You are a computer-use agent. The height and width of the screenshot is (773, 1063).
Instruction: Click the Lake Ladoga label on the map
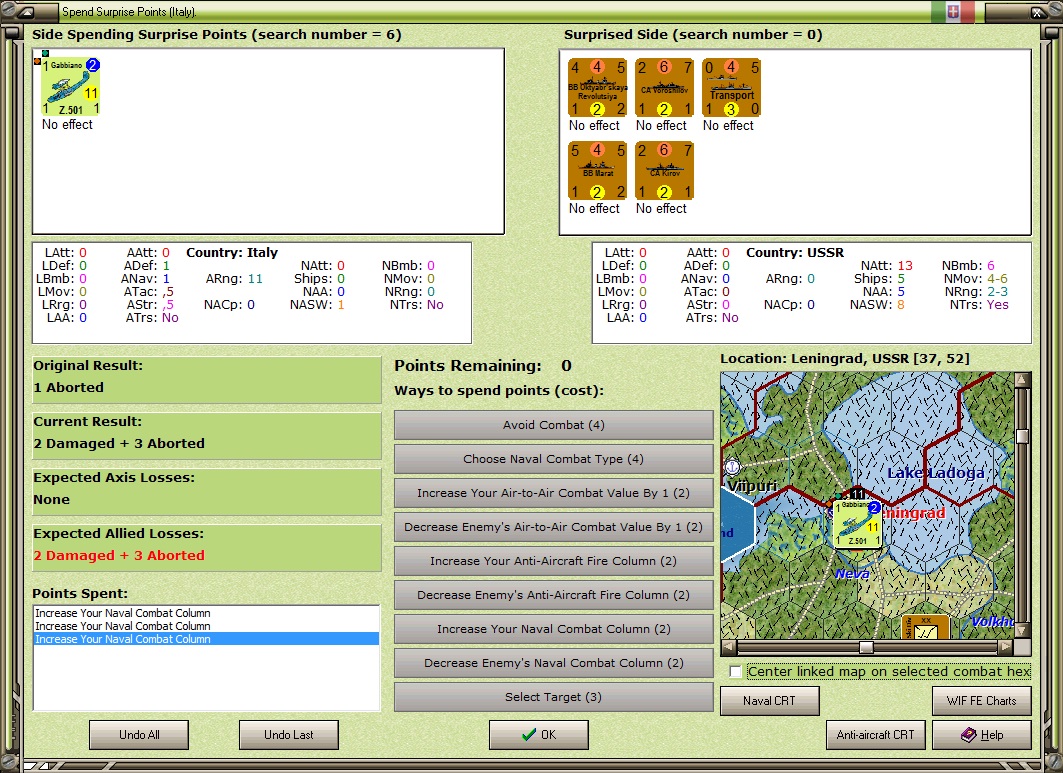click(936, 473)
